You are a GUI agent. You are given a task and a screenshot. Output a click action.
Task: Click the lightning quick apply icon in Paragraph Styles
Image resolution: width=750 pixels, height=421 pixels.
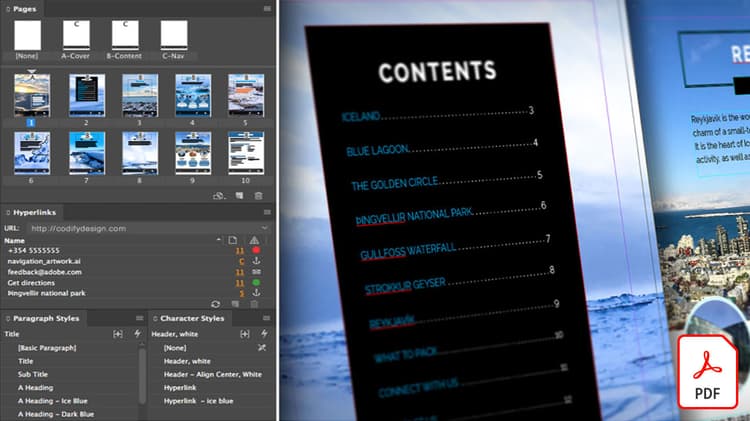tap(137, 333)
